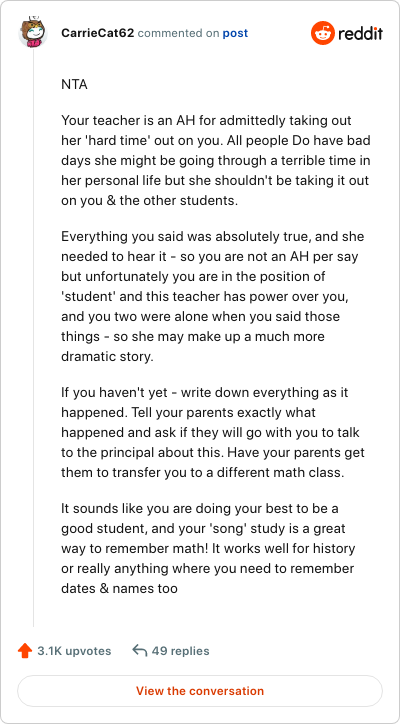Viewport: 400px width, 724px height.
Task: Click the 'View the conversation' button
Action: 200,691
